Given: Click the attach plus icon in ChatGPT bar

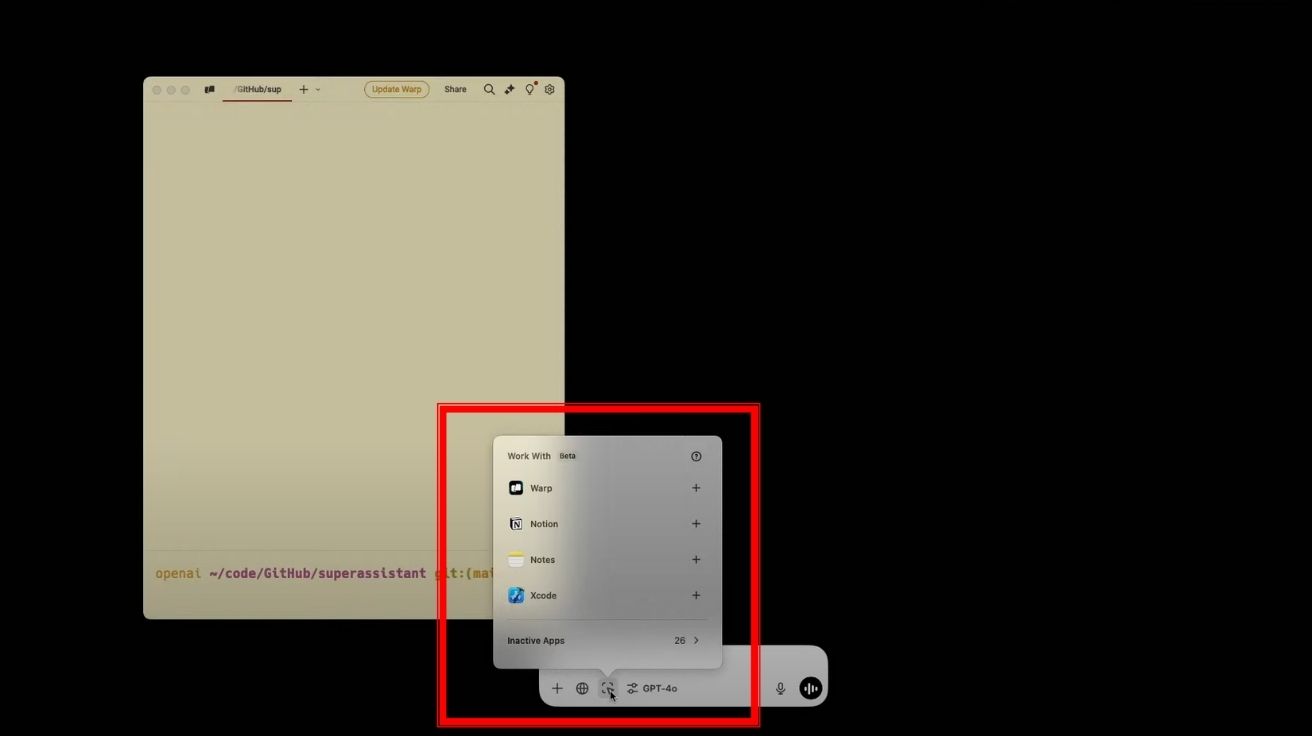Looking at the screenshot, I should (557, 688).
